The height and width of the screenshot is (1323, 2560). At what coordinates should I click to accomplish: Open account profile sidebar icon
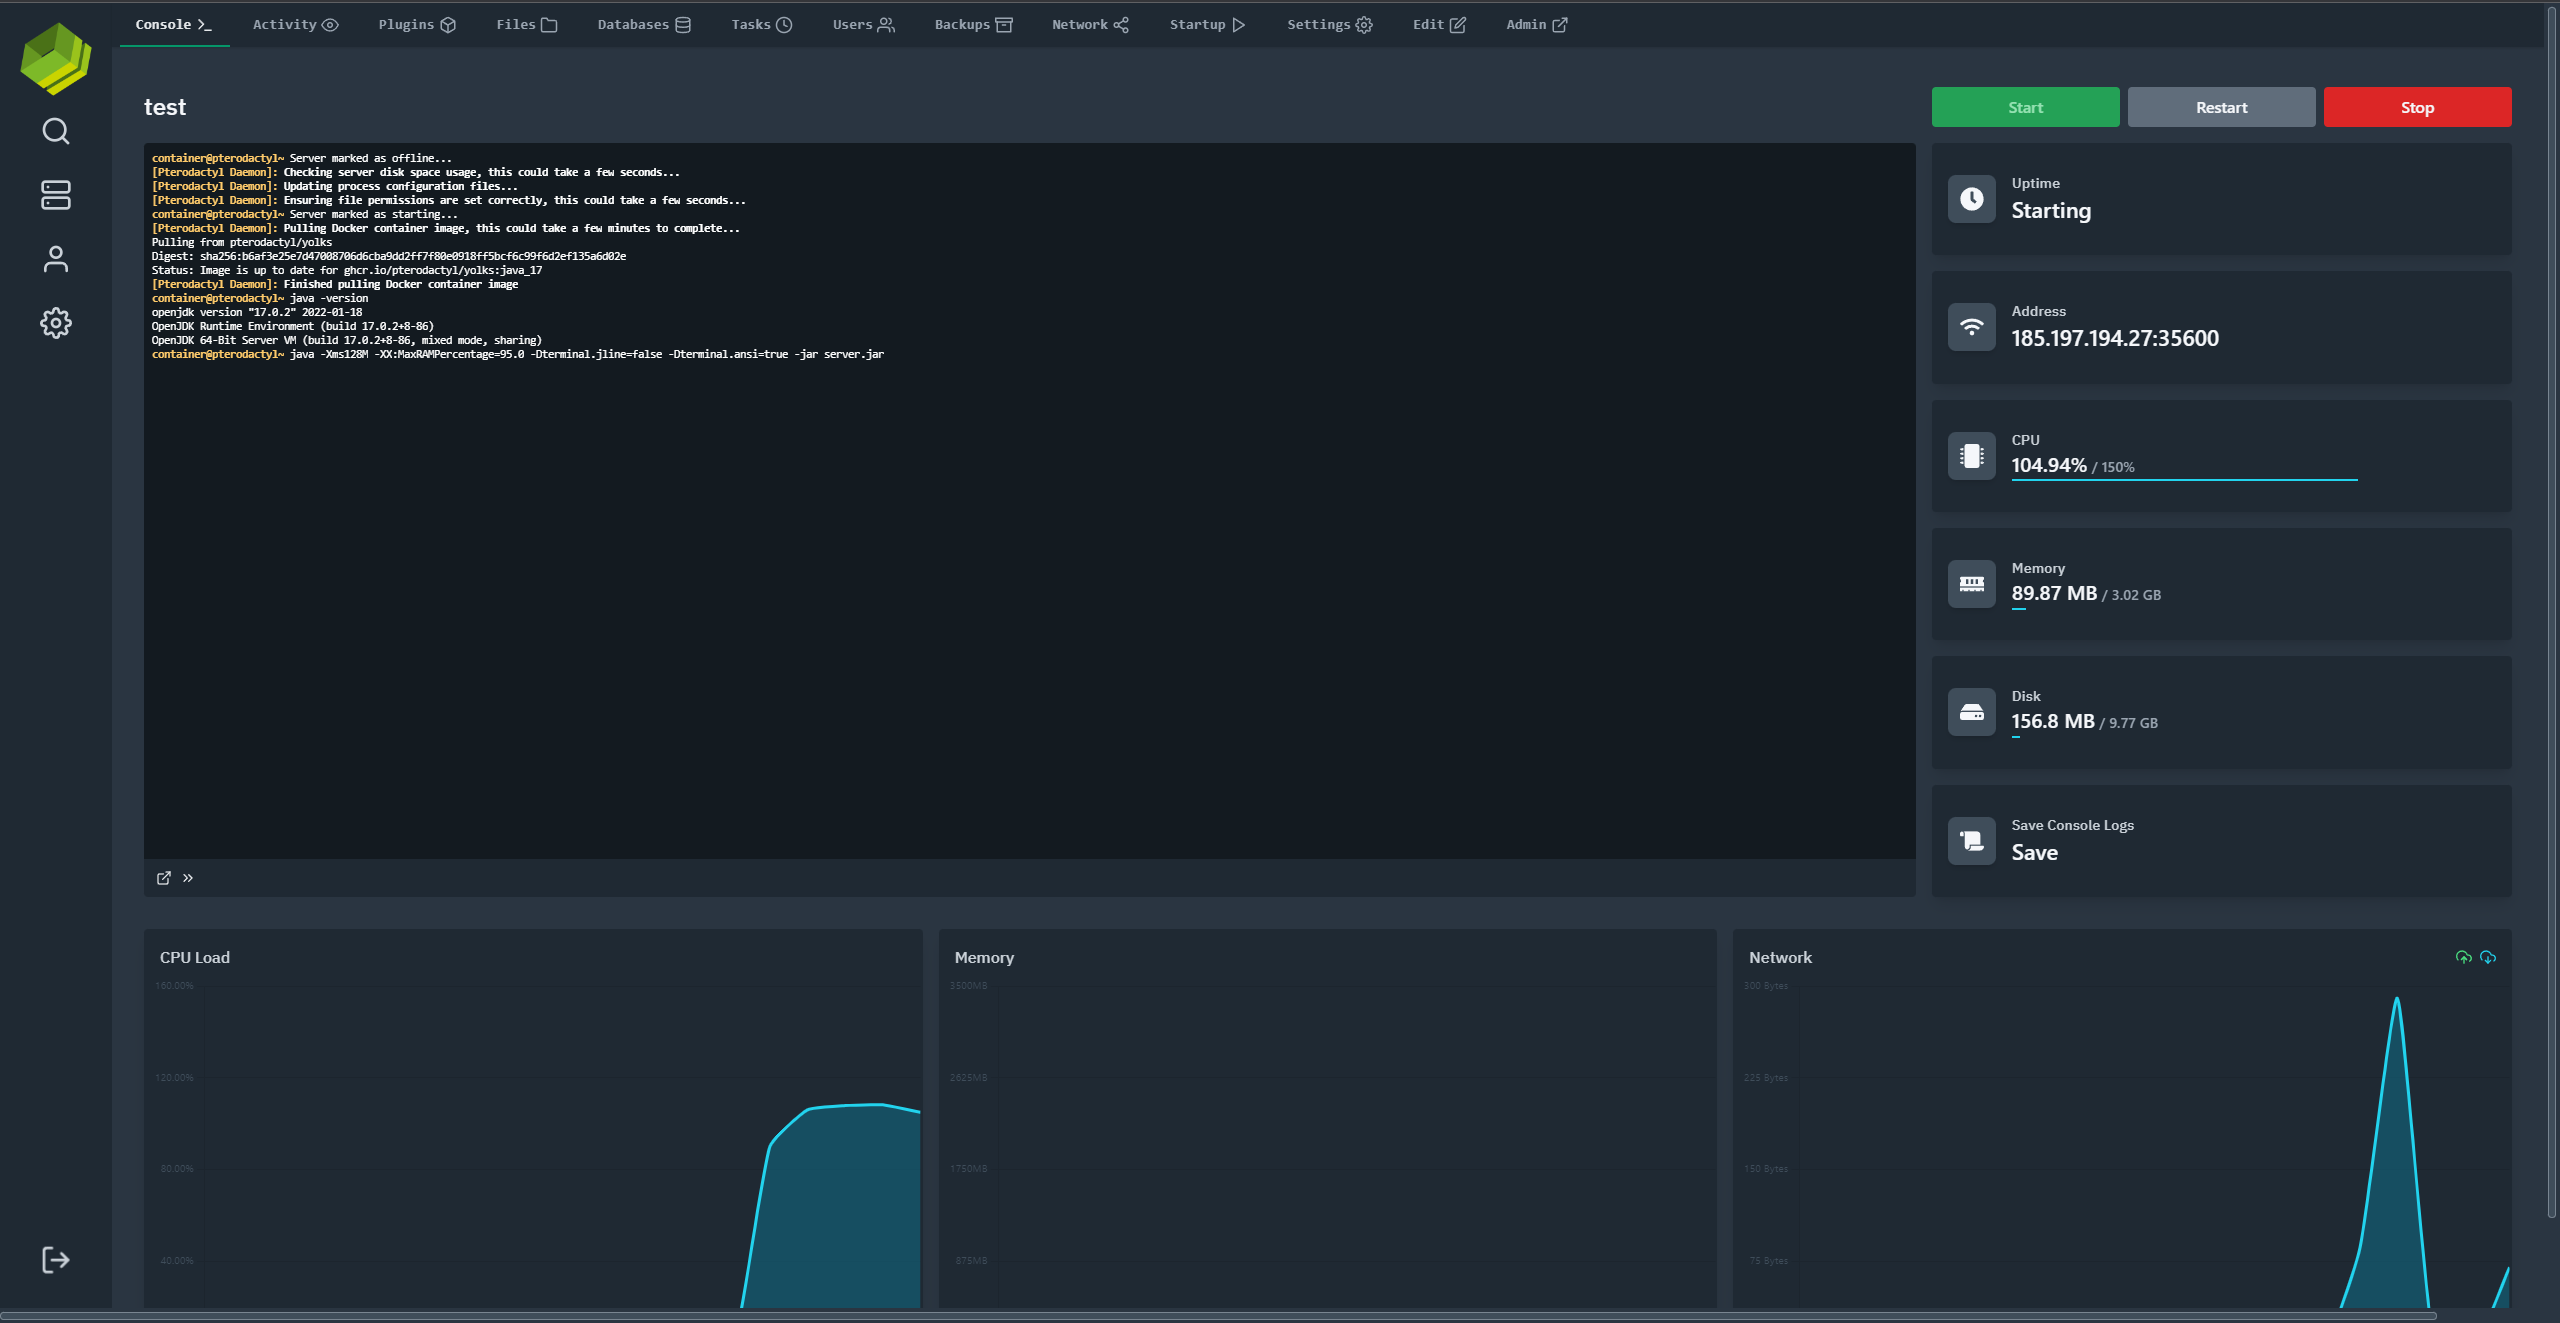pos(56,259)
